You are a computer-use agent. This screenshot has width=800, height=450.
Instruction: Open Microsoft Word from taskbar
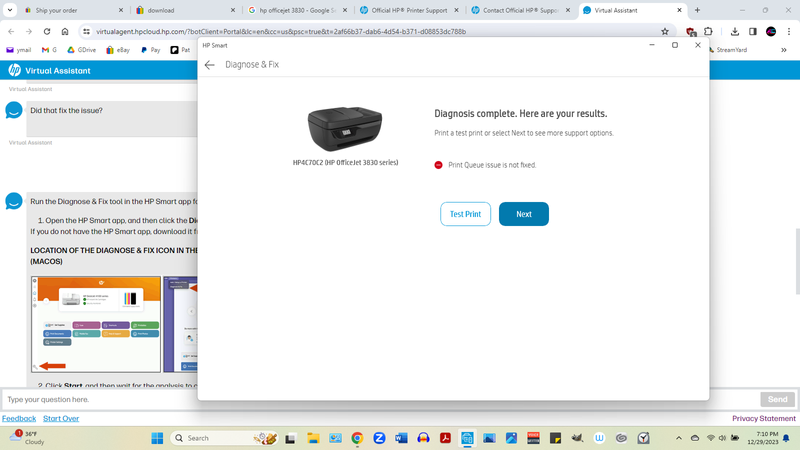coord(401,438)
